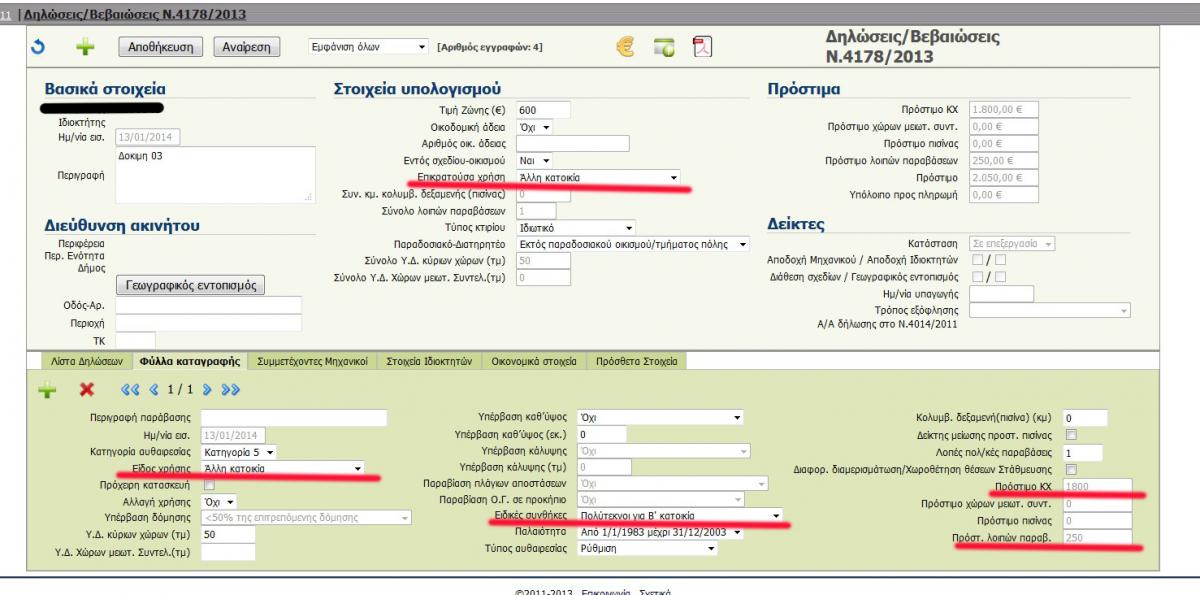Switch to the Οικονομικά στοιχεία tab

point(536,360)
